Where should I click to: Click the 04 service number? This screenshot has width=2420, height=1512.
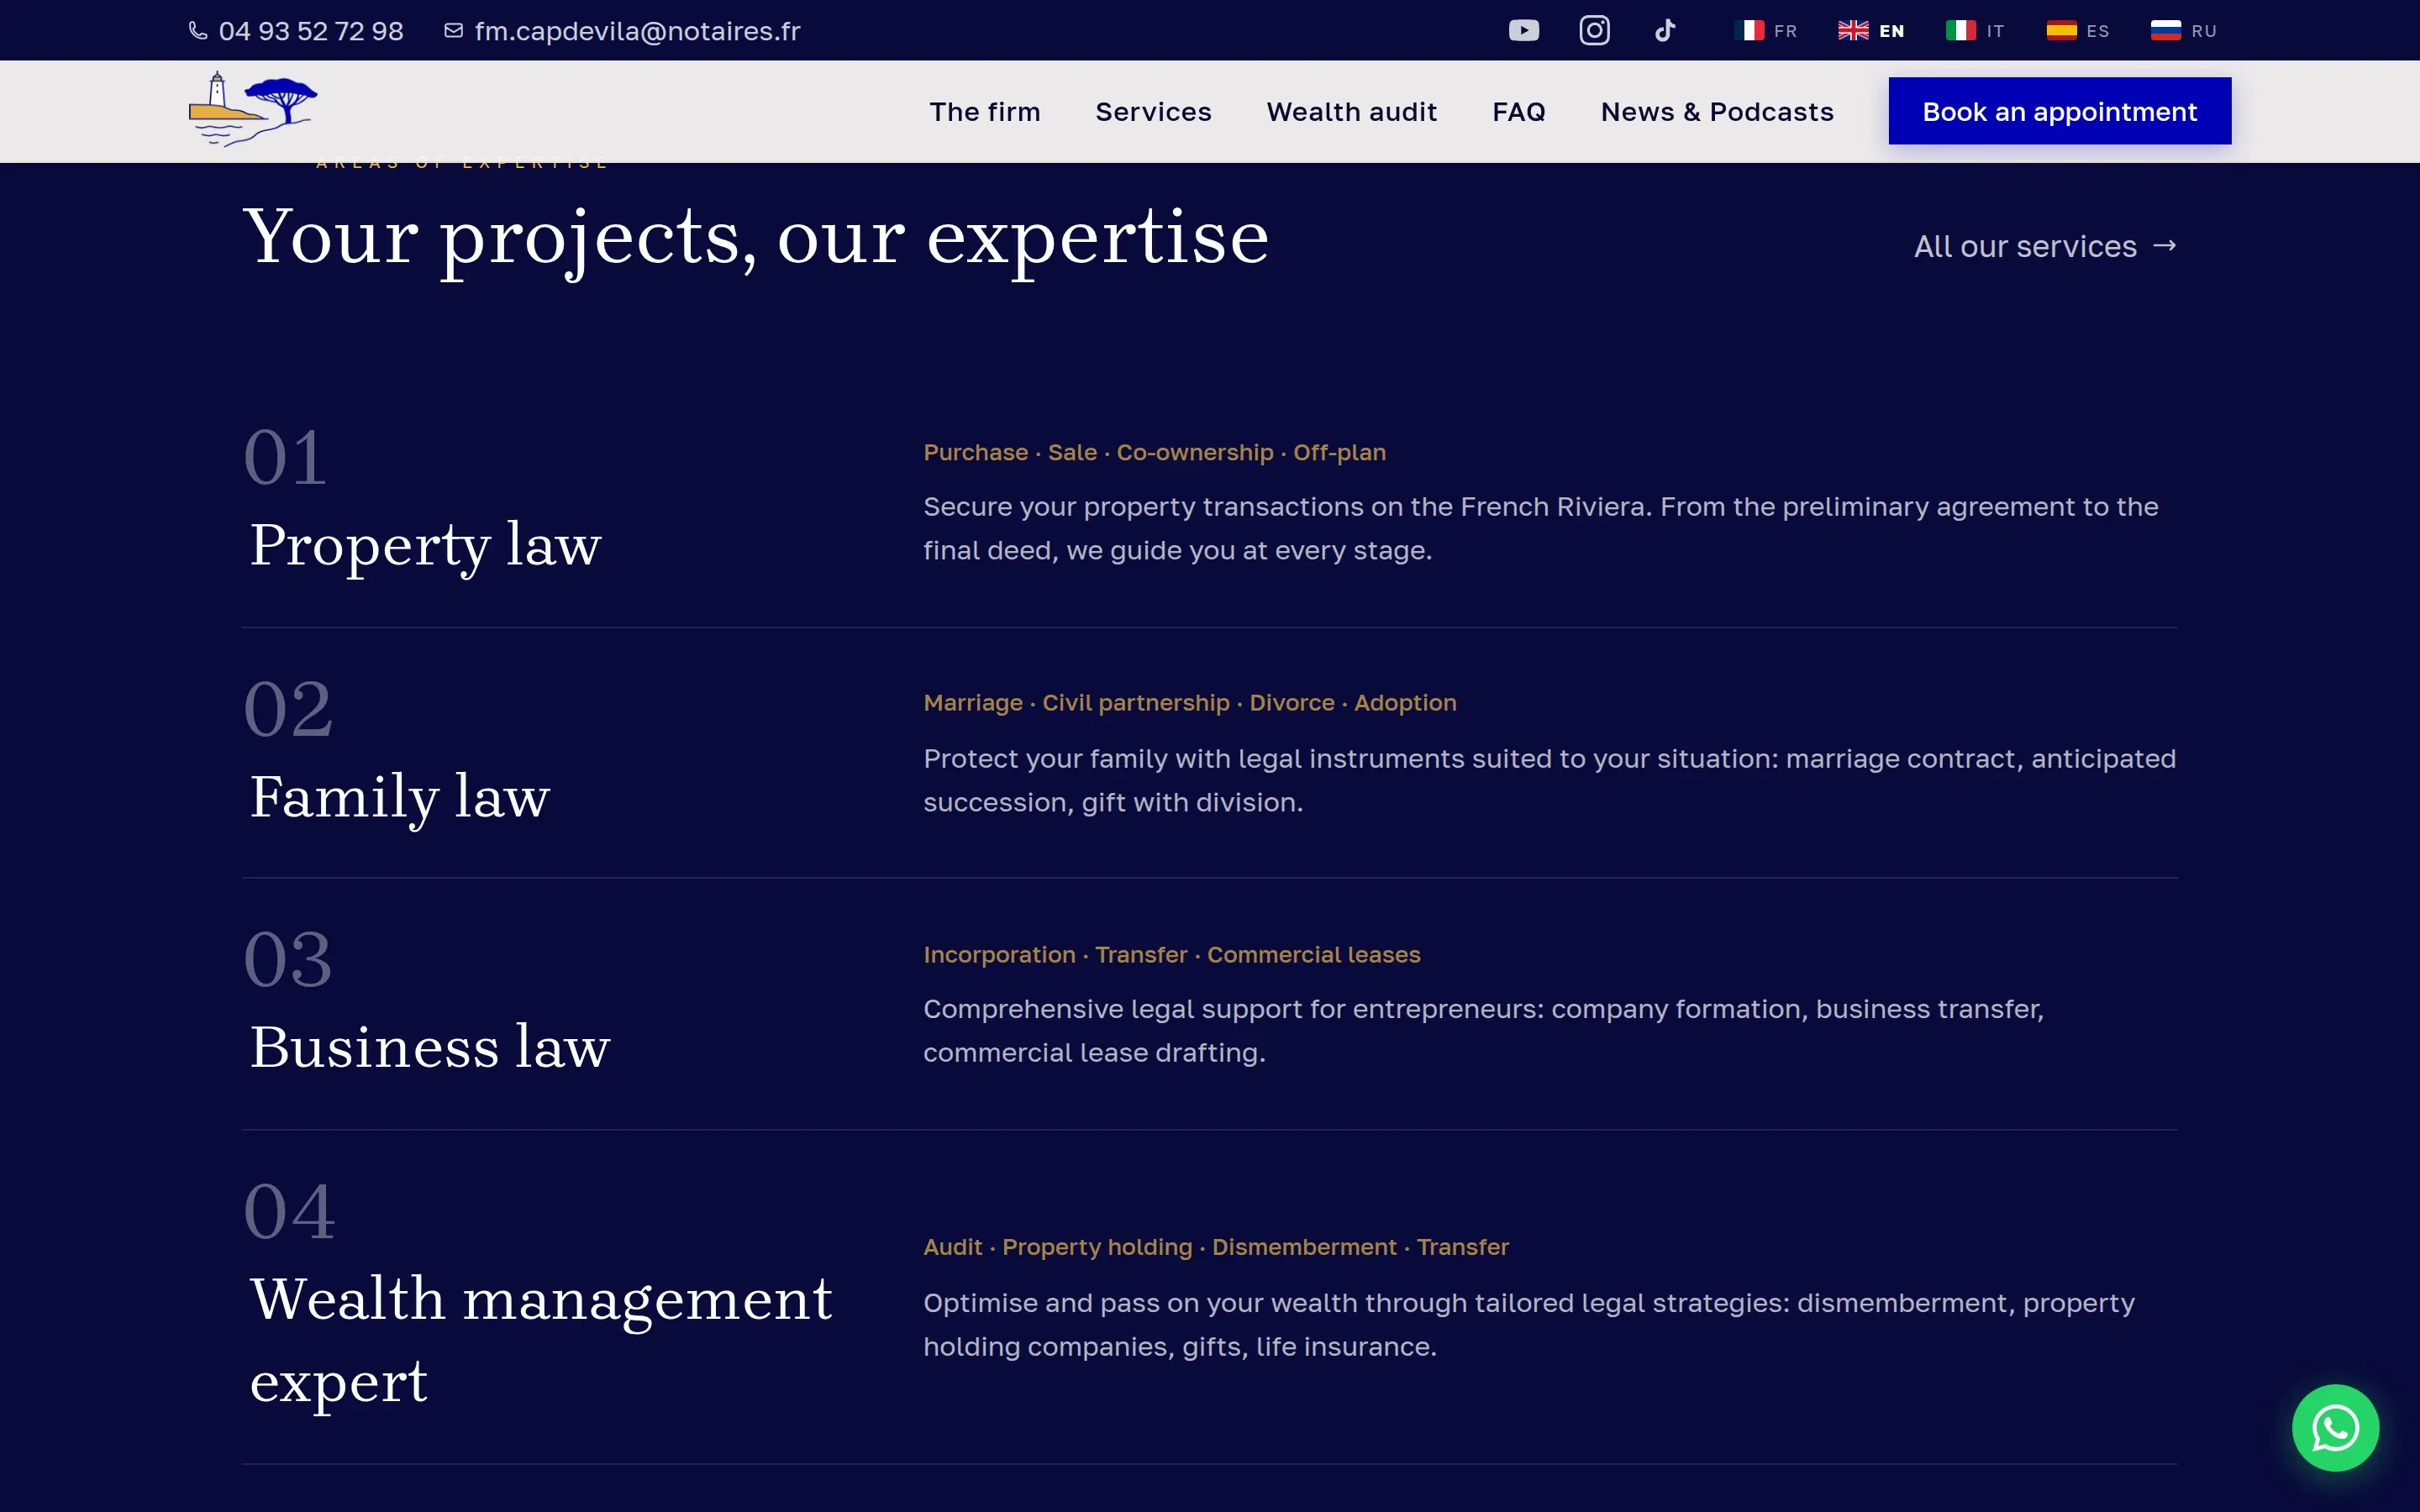click(x=290, y=1212)
